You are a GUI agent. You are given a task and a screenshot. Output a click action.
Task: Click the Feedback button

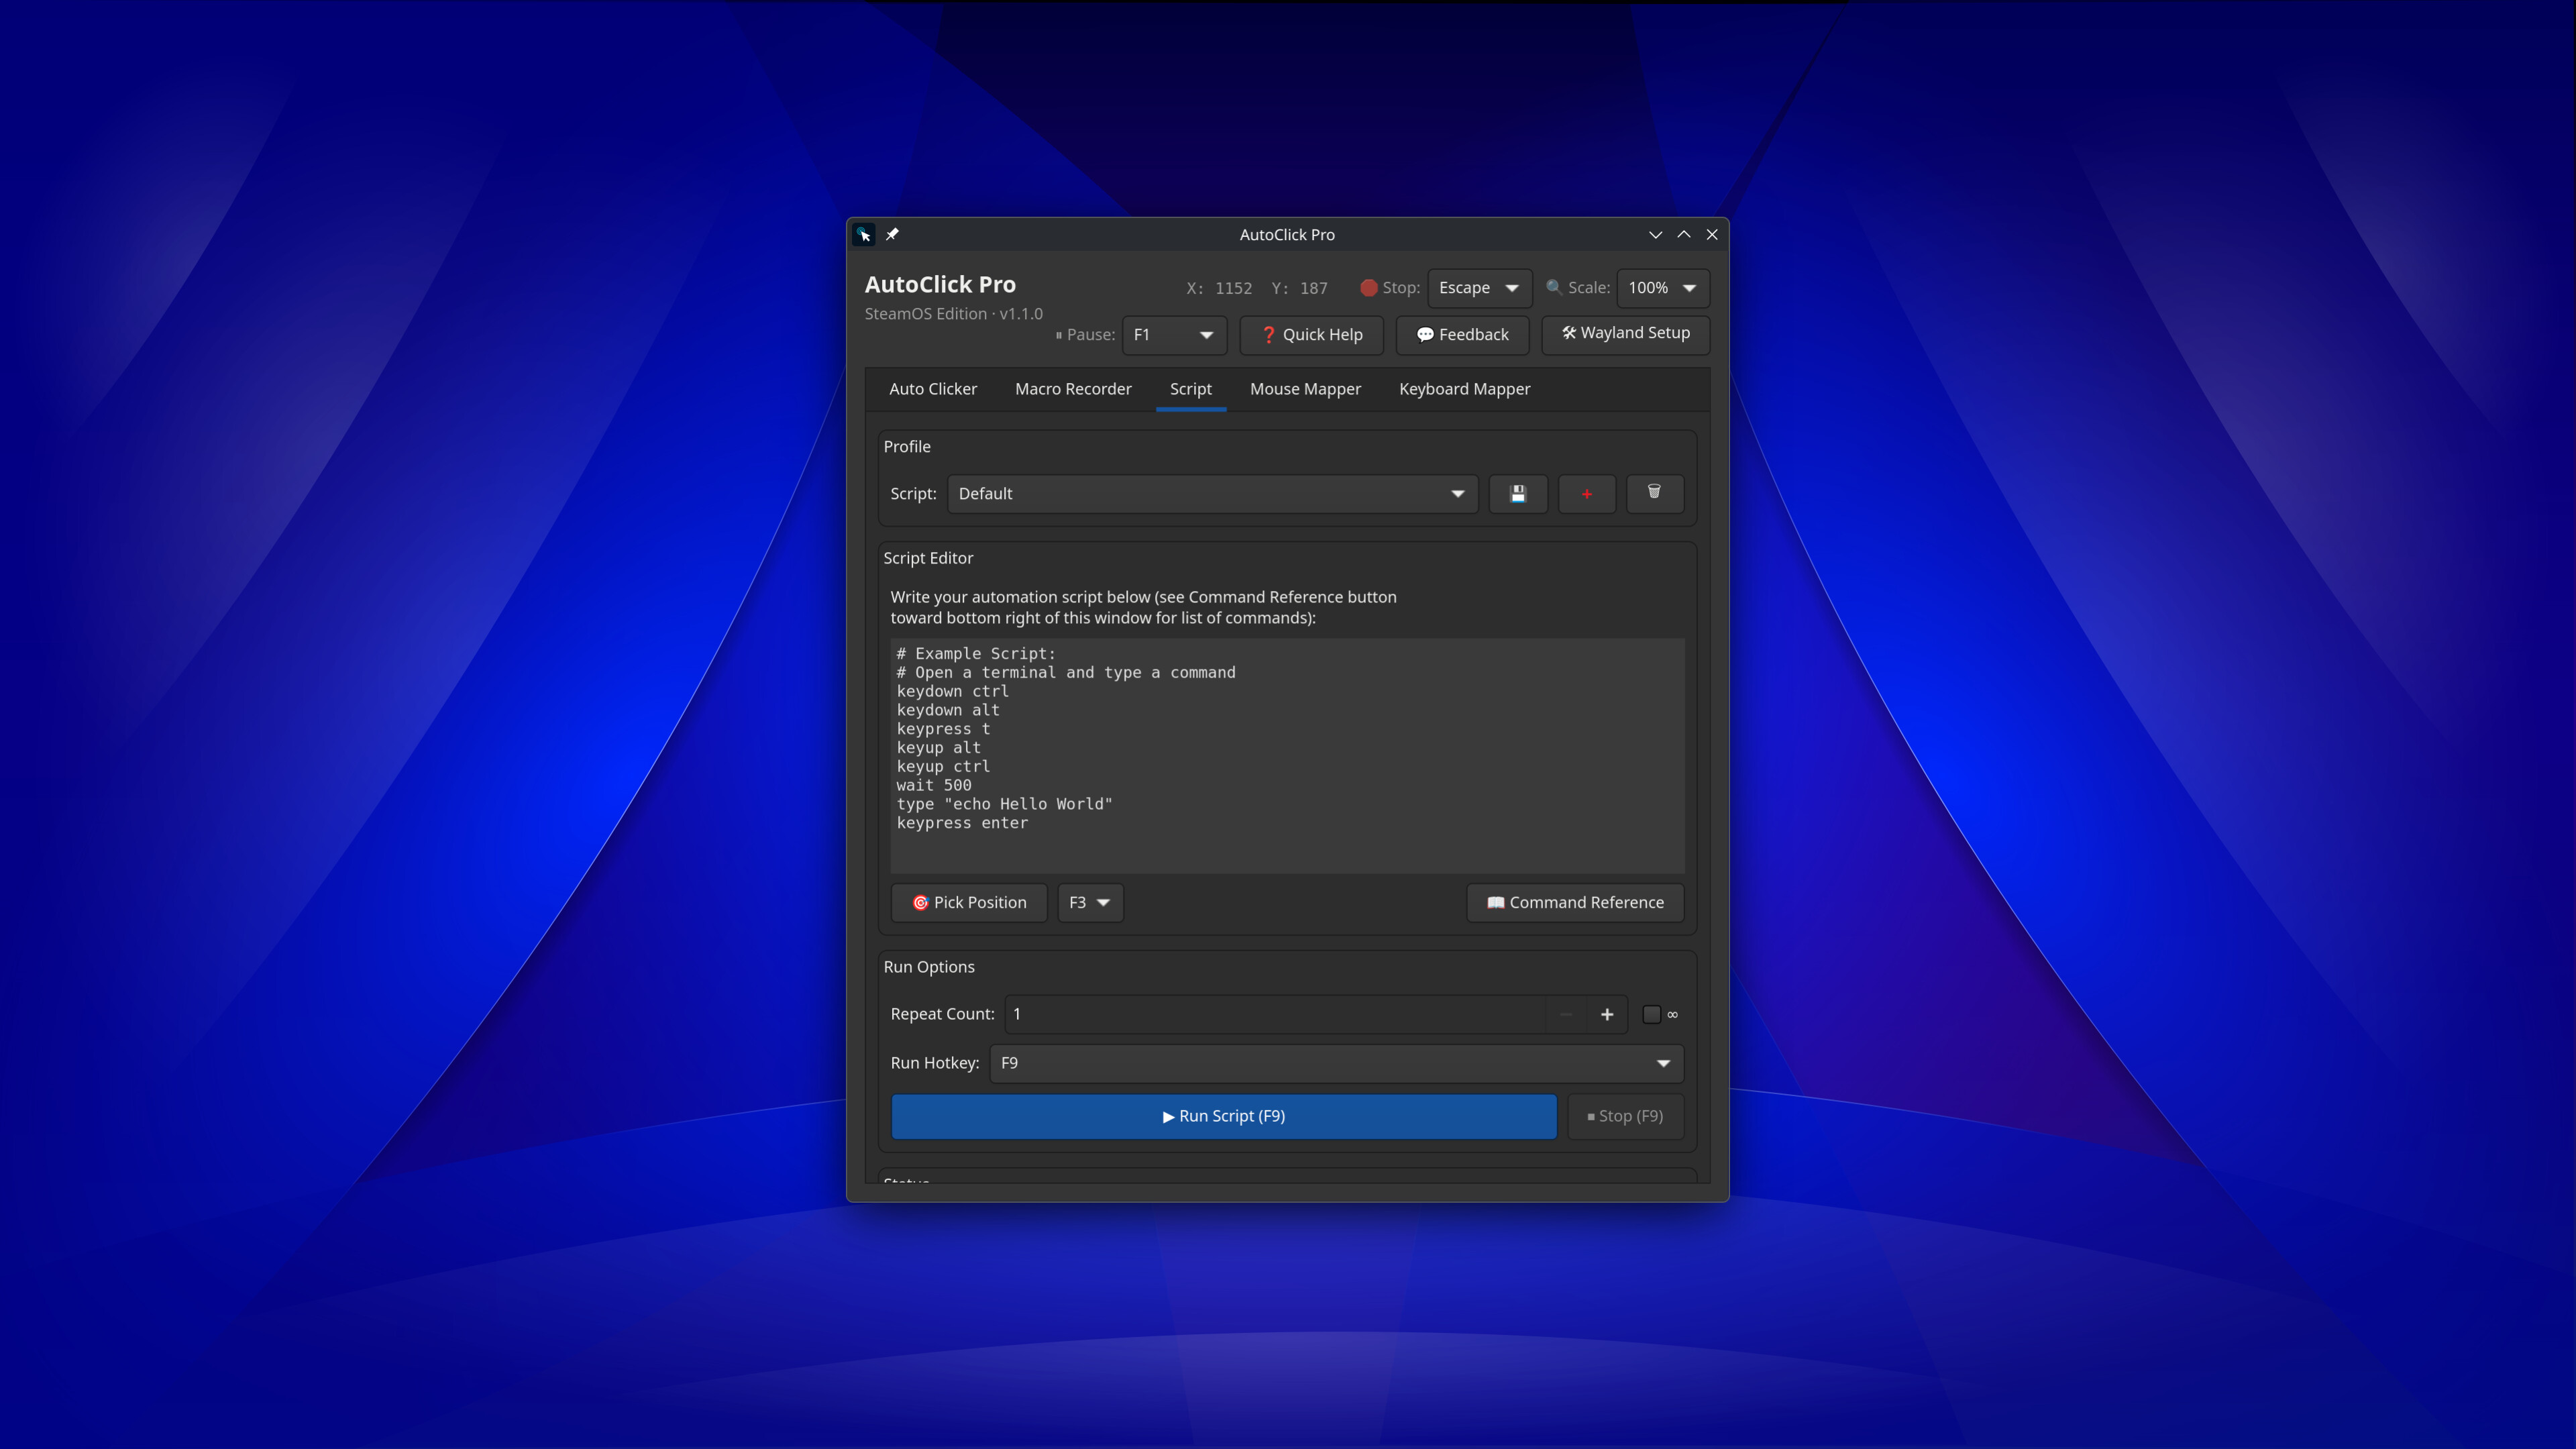coord(1462,335)
